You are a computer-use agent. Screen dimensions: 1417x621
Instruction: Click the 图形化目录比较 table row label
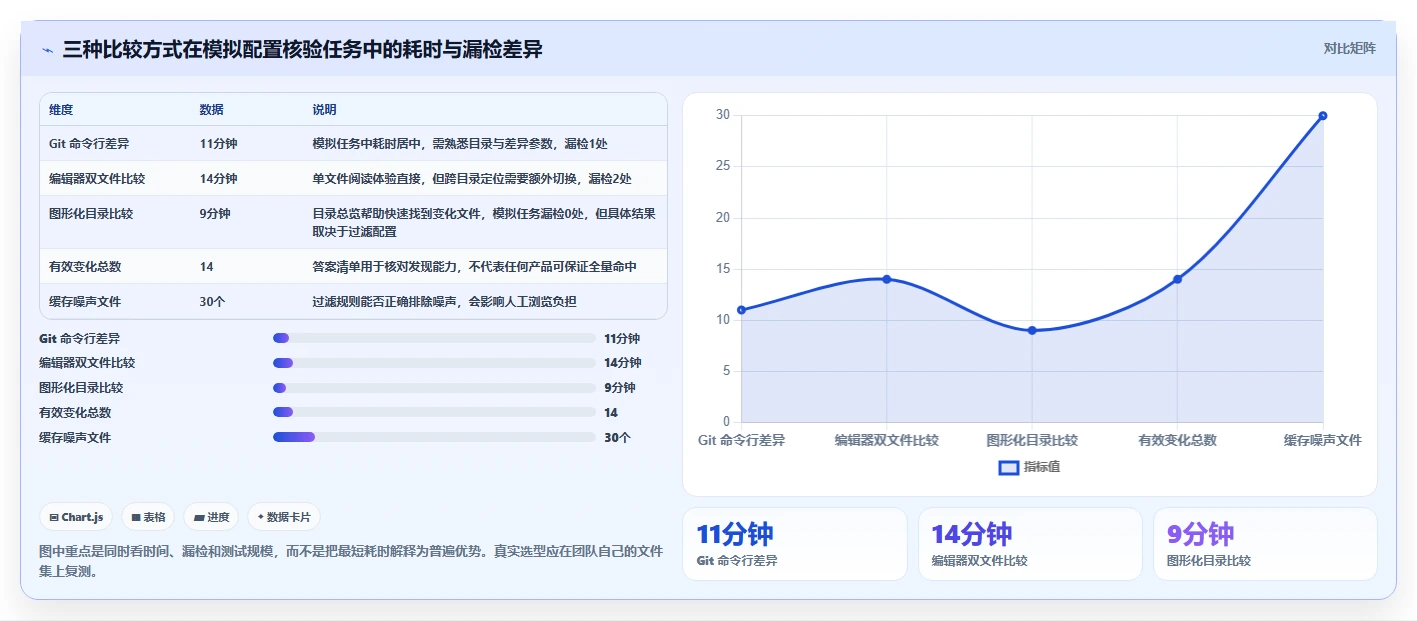[91, 214]
